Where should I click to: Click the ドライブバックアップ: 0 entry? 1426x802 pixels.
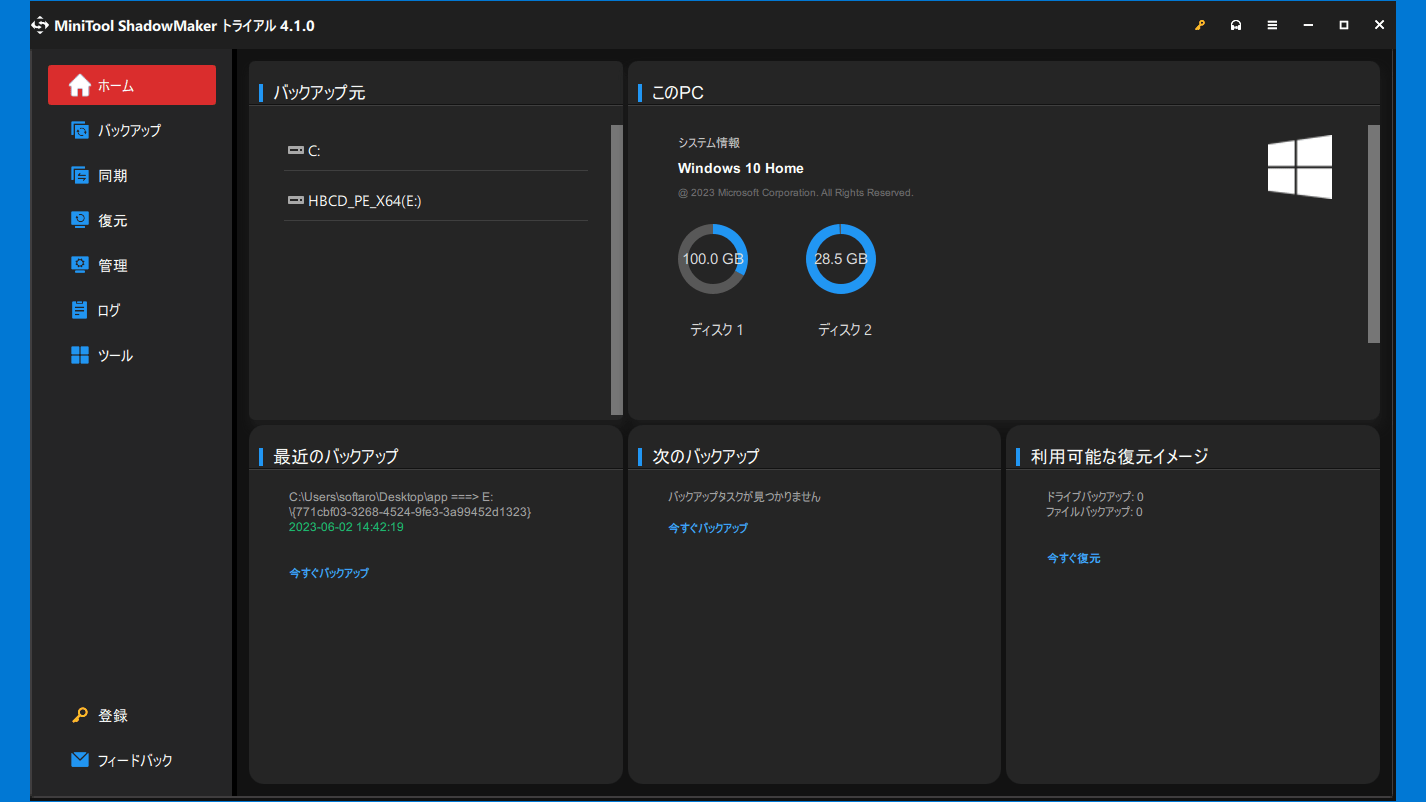(x=1095, y=496)
